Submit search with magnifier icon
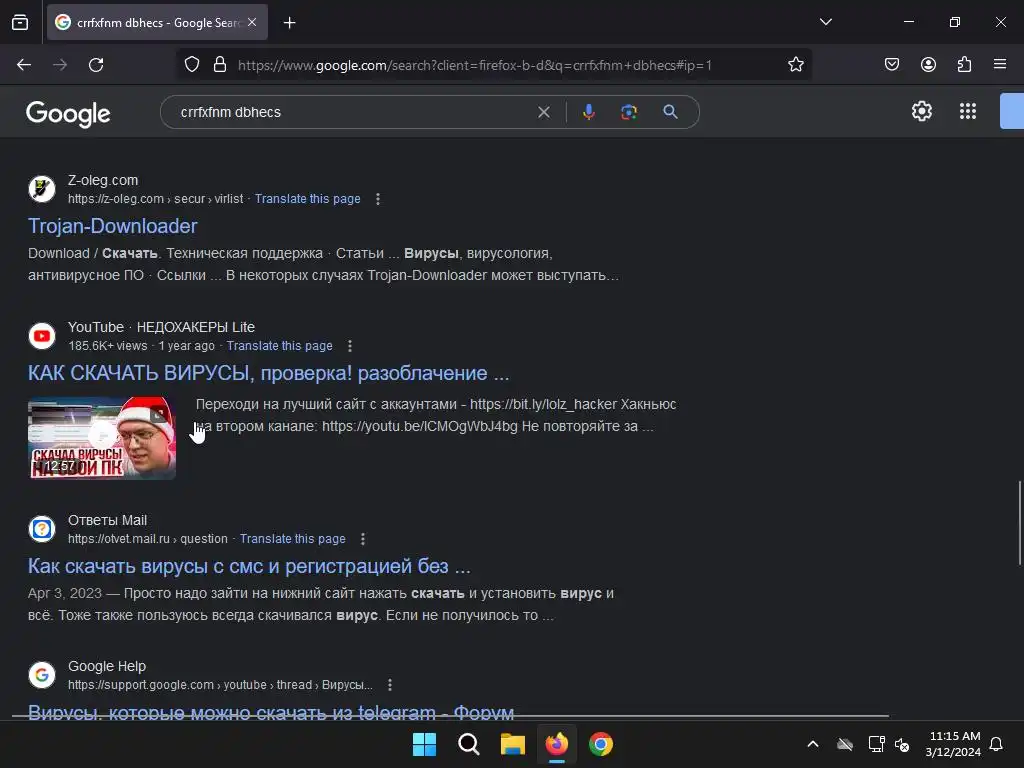This screenshot has width=1024, height=768. point(670,112)
